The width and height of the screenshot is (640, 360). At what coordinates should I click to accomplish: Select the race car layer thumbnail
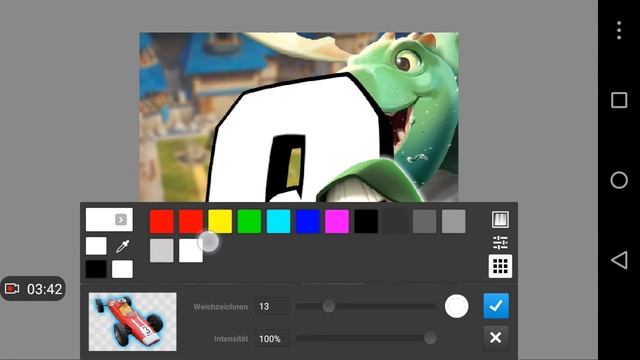(x=133, y=322)
